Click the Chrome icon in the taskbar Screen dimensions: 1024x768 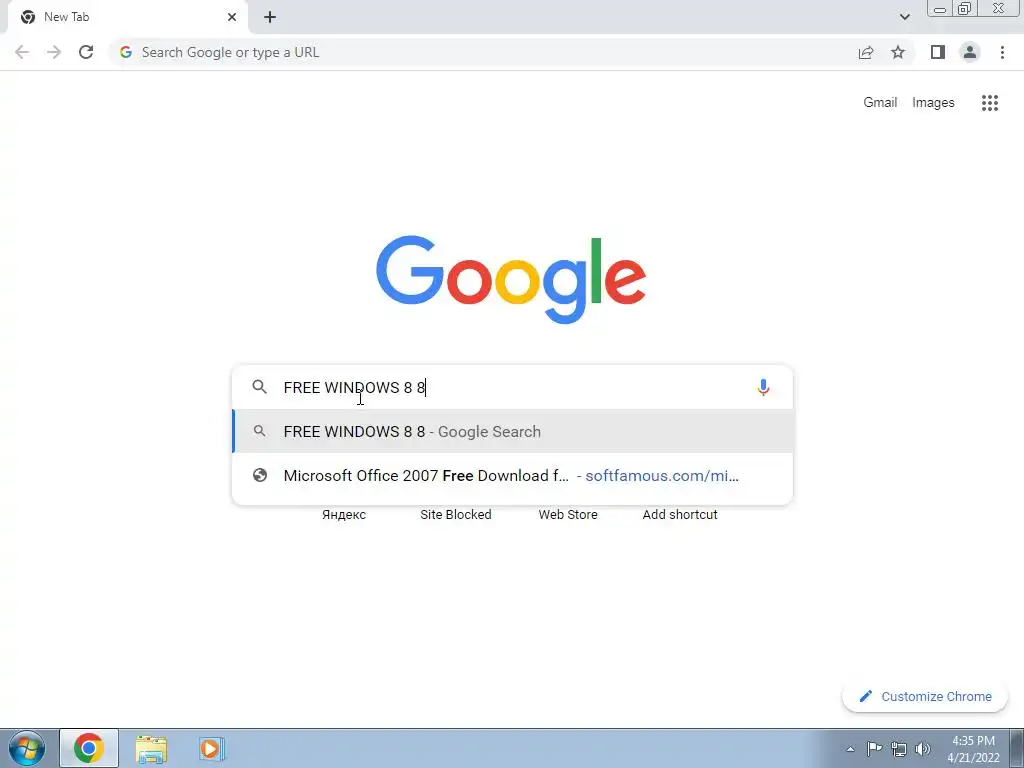tap(89, 748)
